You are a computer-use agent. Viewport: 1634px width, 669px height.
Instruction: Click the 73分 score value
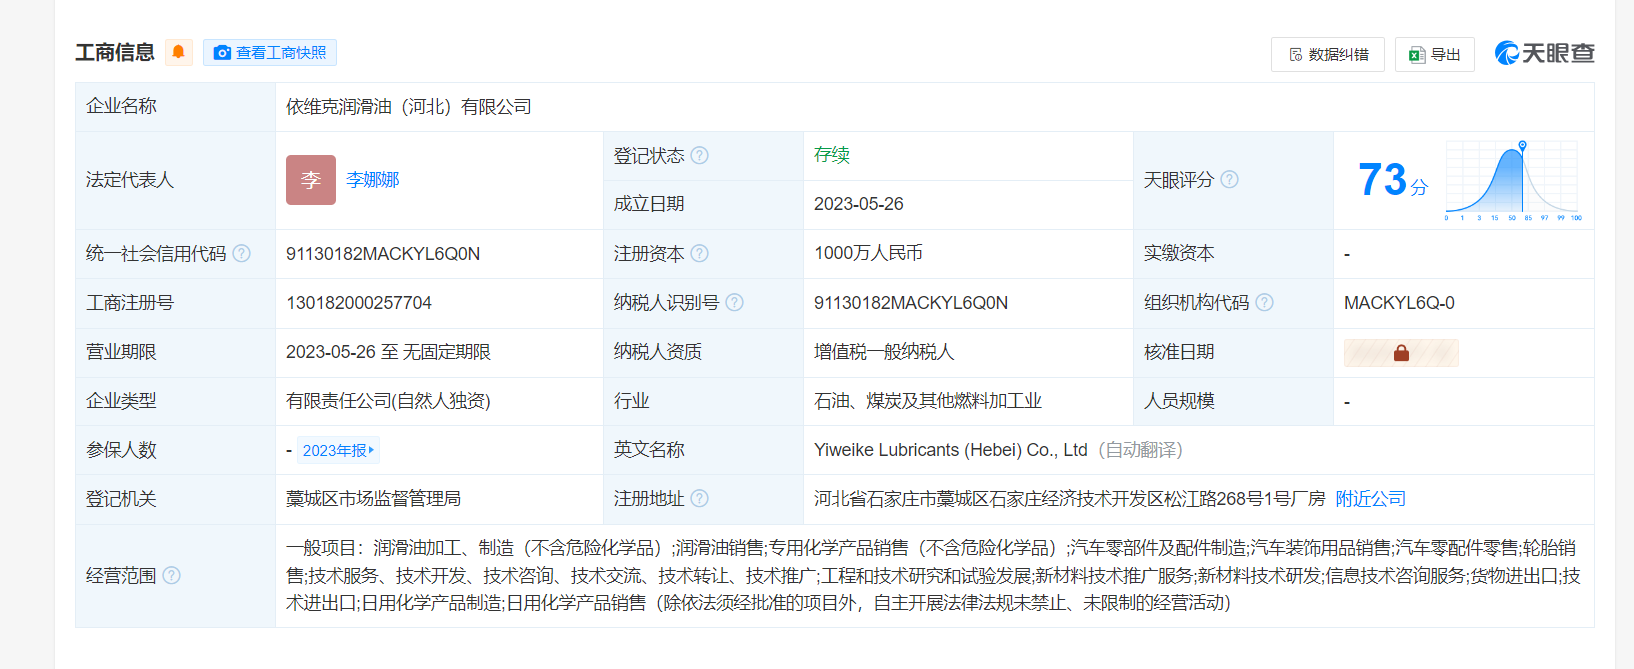pos(1393,180)
